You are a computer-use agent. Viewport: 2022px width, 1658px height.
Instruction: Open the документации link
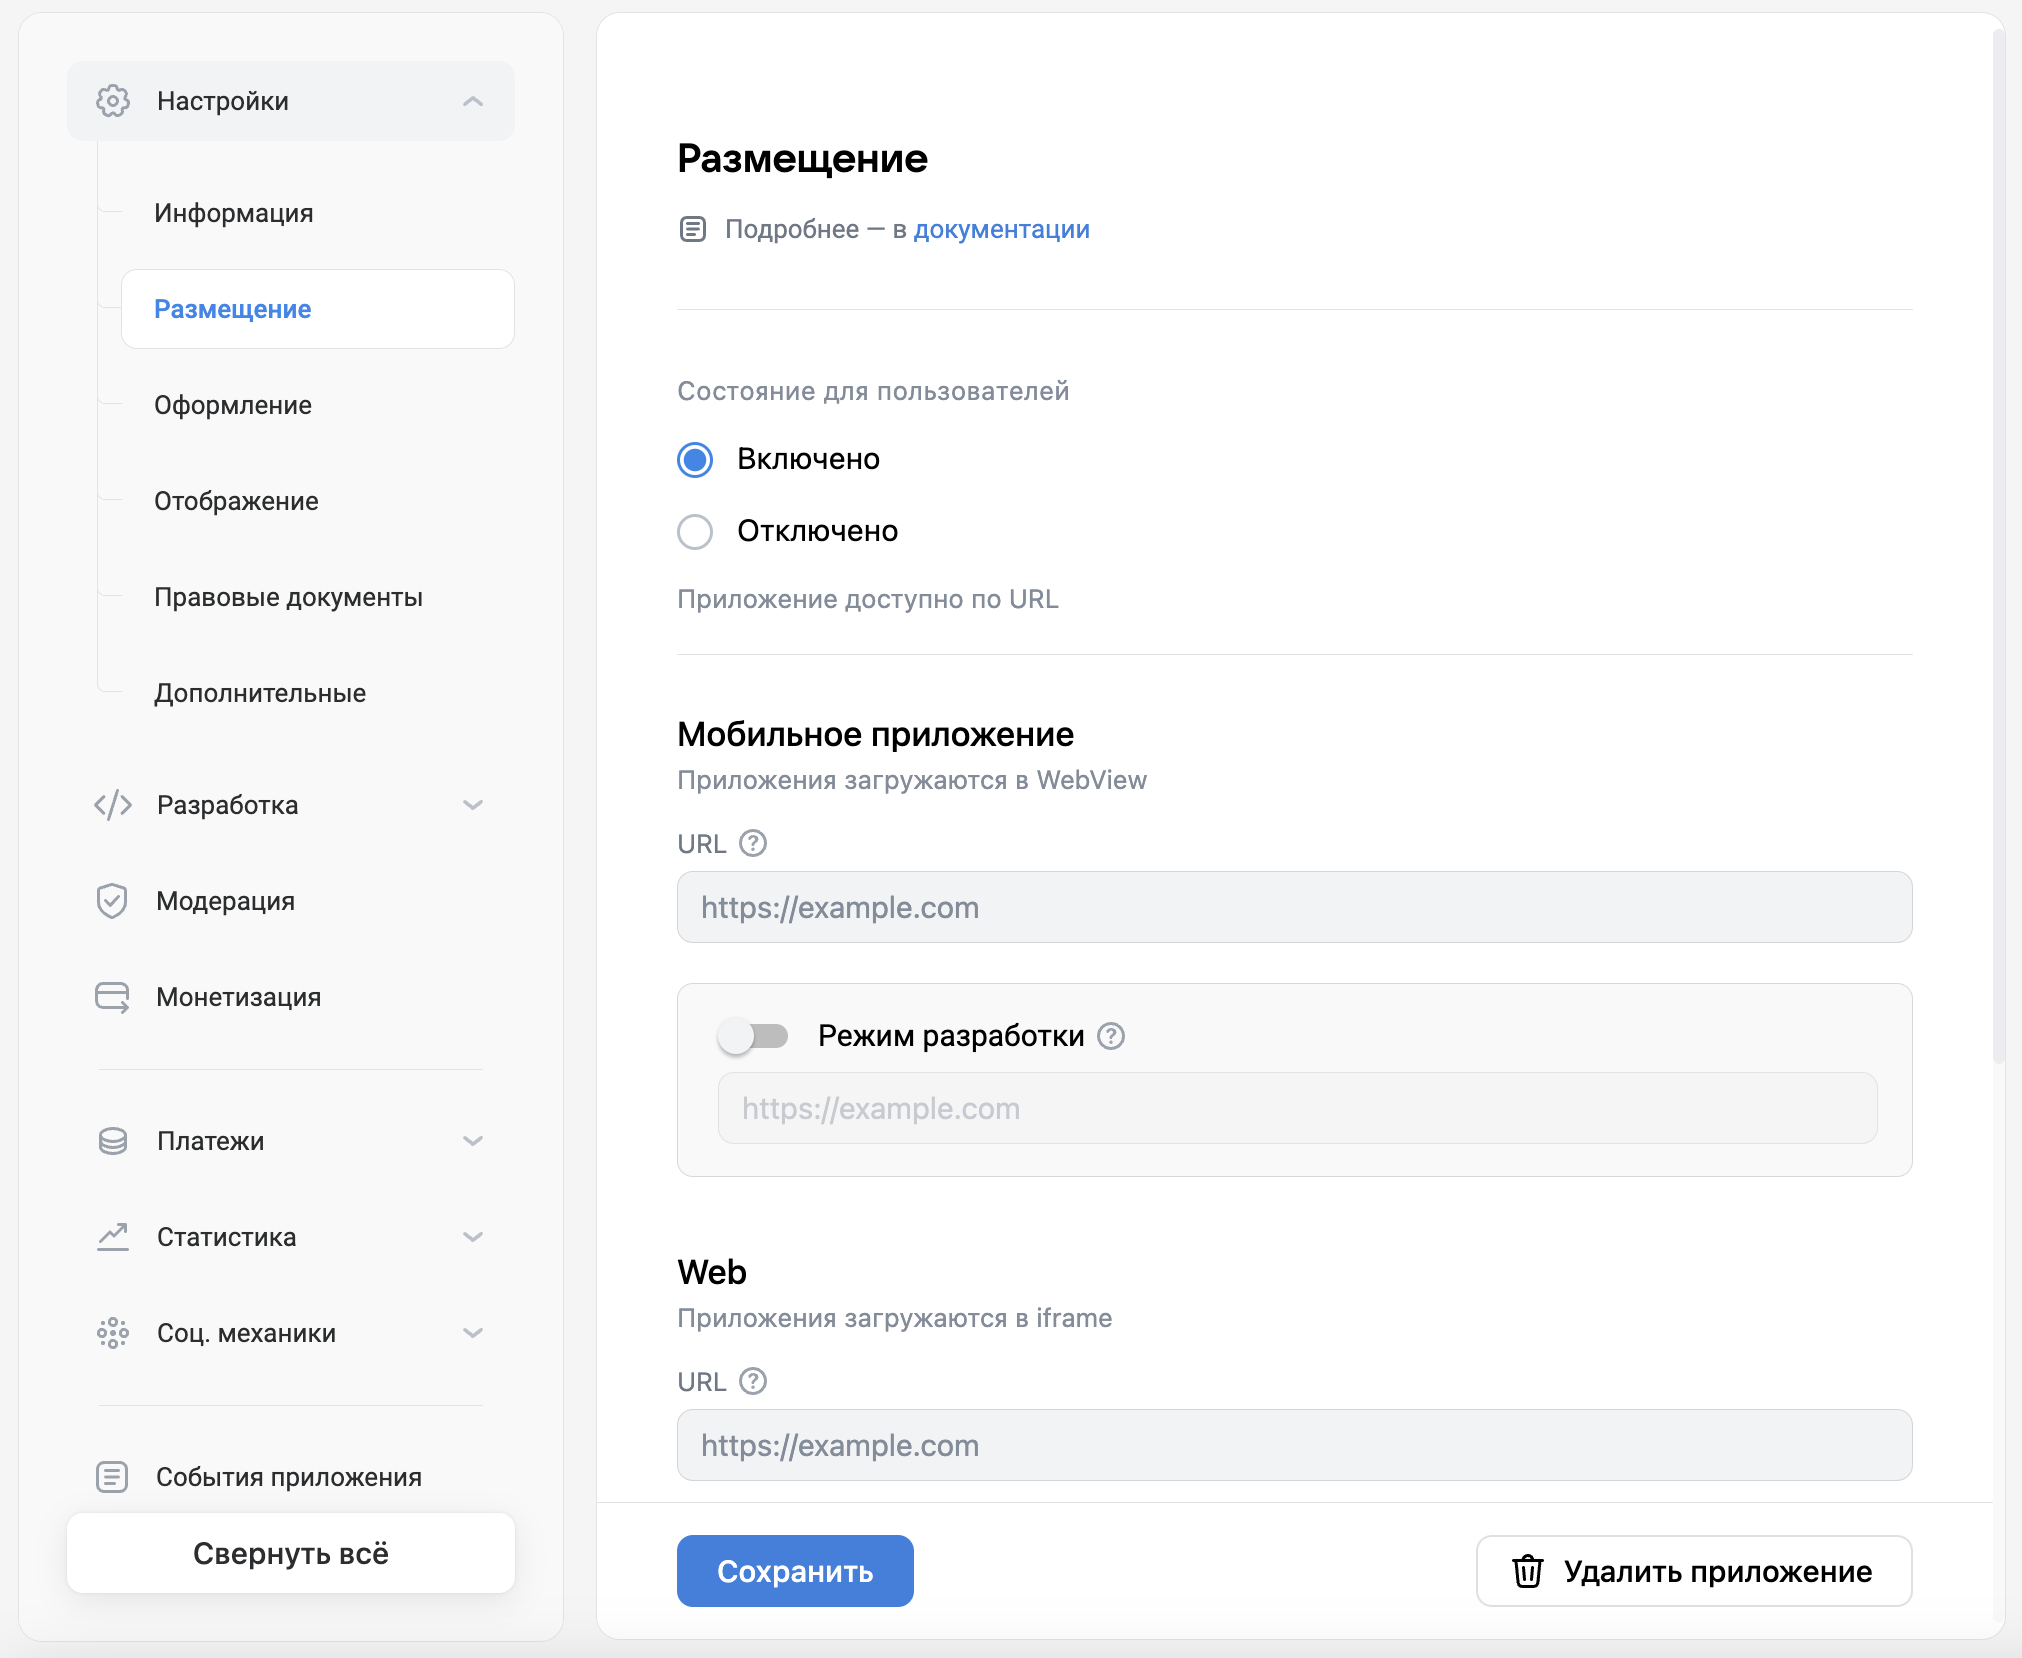(1001, 228)
